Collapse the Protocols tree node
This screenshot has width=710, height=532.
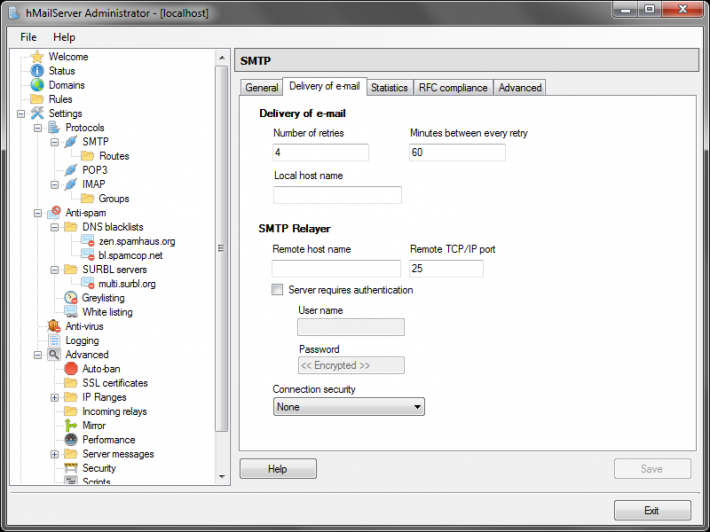point(38,128)
